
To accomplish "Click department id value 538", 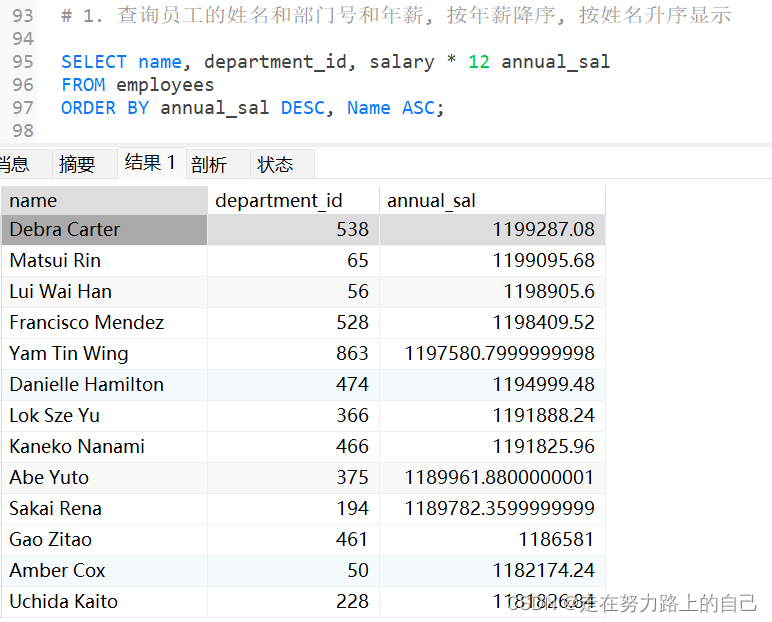I will point(293,230).
